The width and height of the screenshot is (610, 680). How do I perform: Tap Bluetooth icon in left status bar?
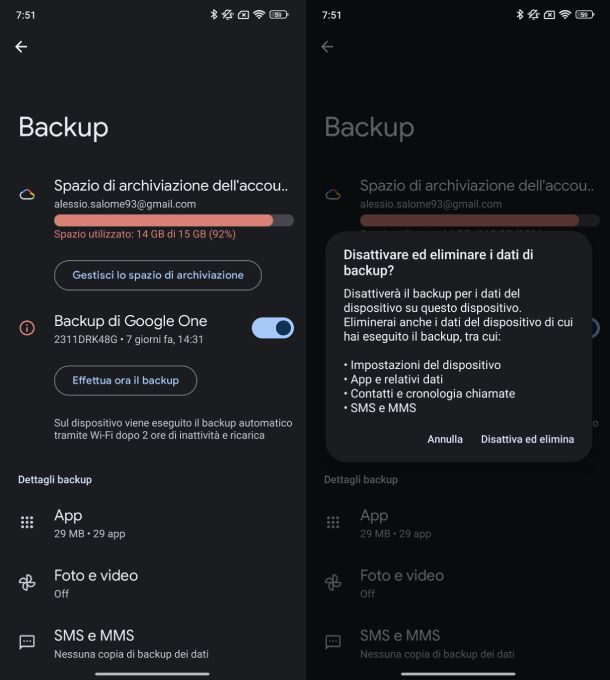tap(213, 15)
